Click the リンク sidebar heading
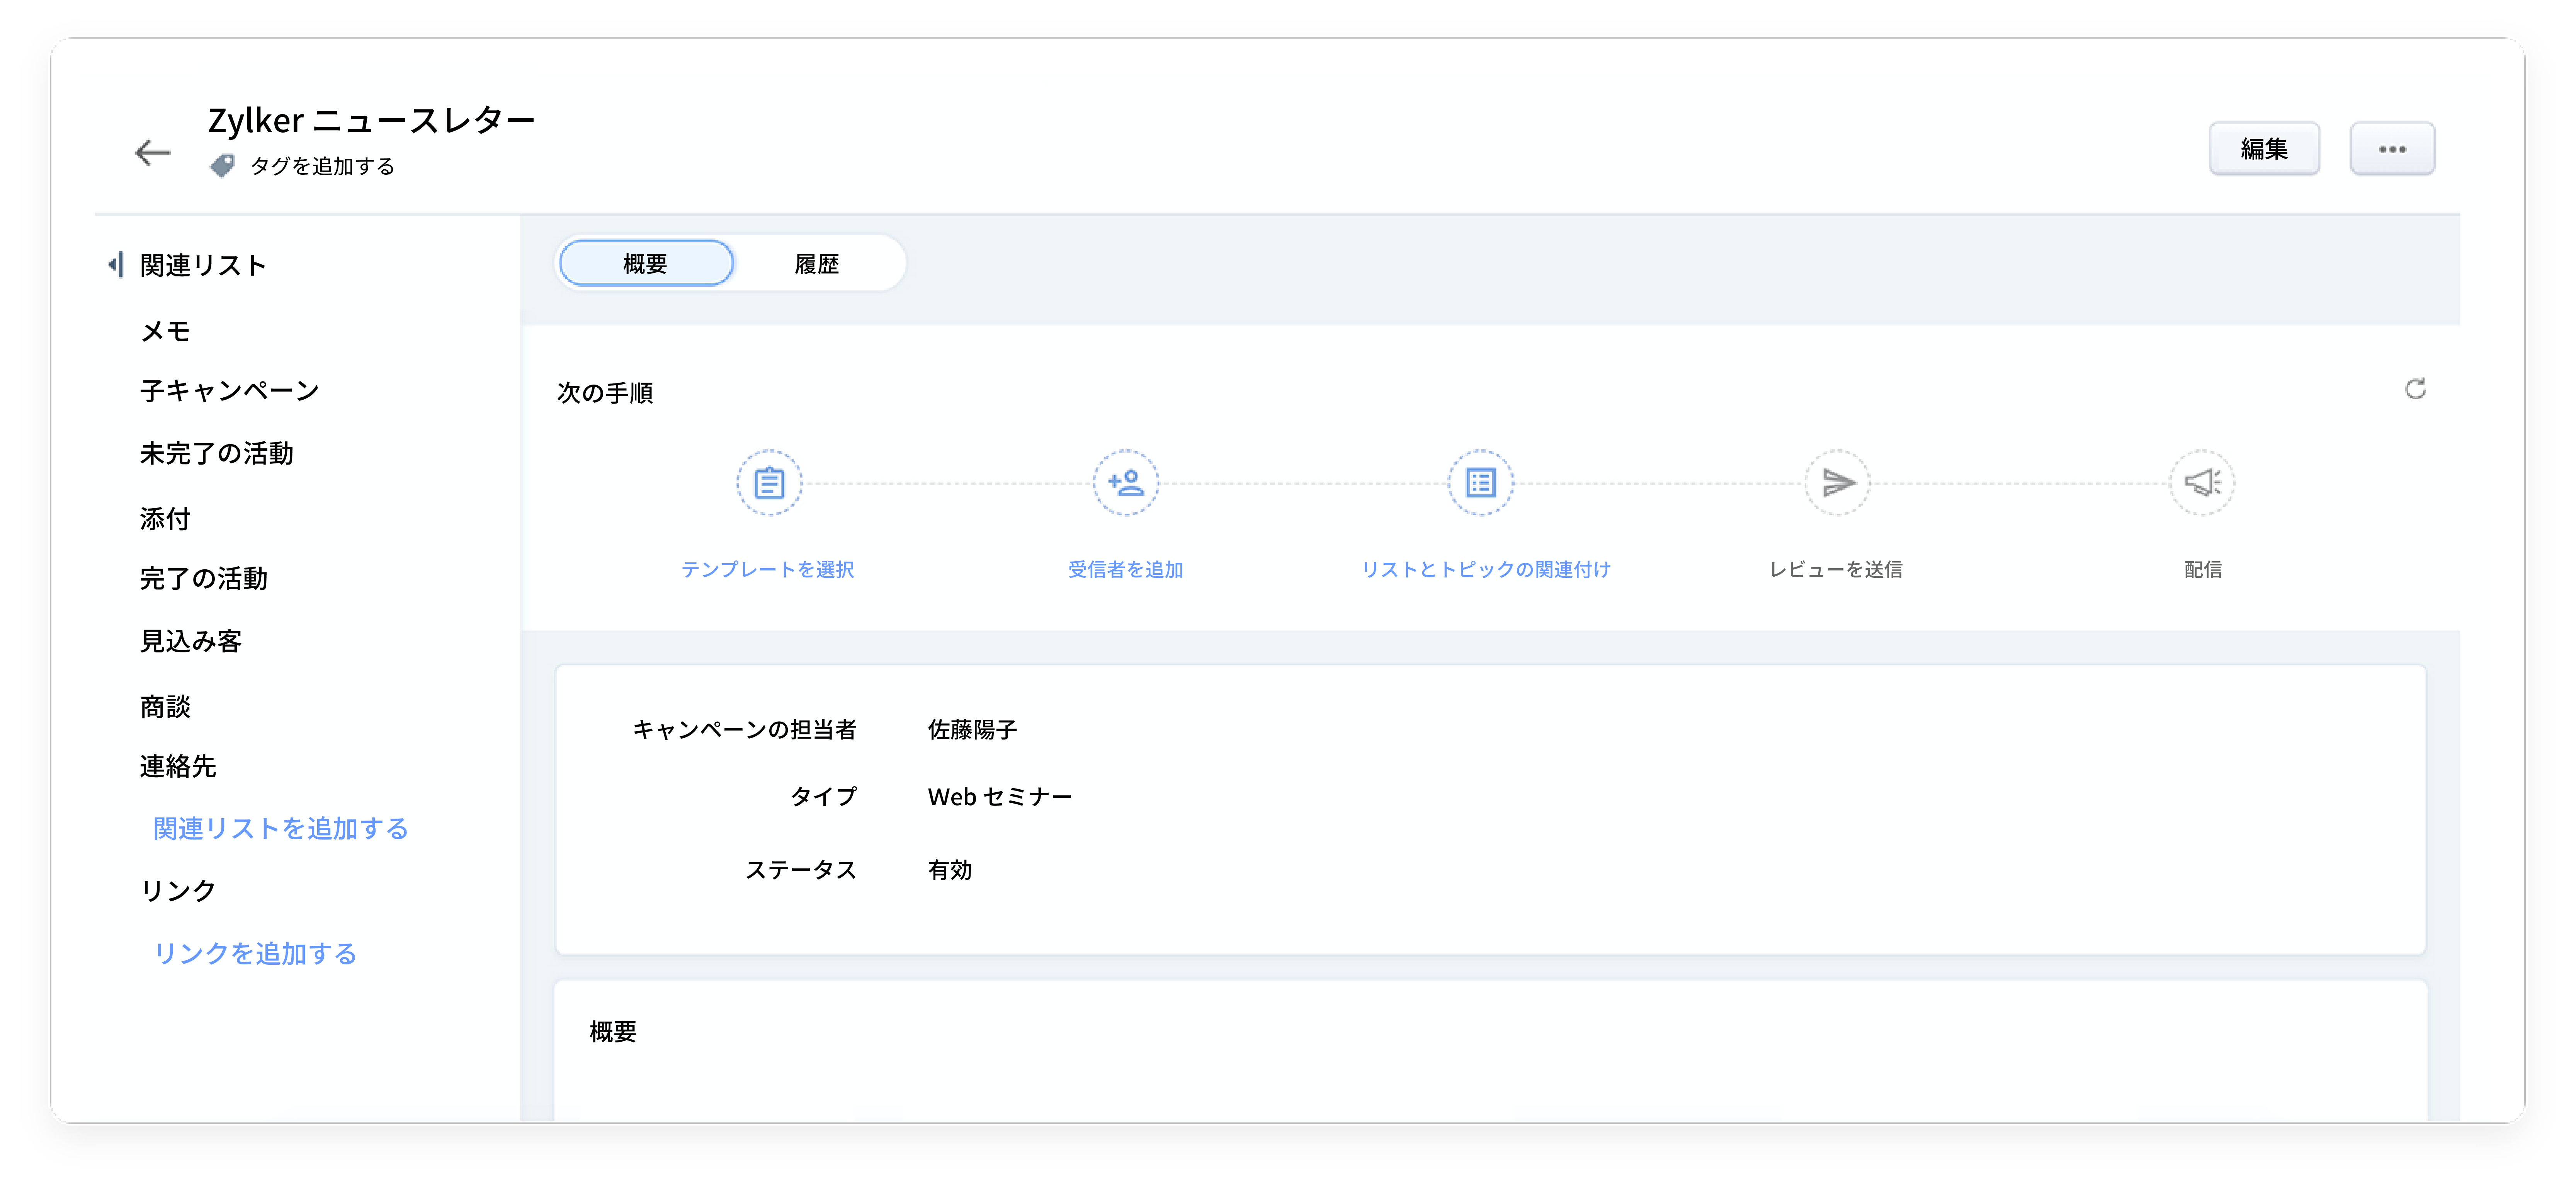Image resolution: width=2576 pixels, height=1187 pixels. 179,891
